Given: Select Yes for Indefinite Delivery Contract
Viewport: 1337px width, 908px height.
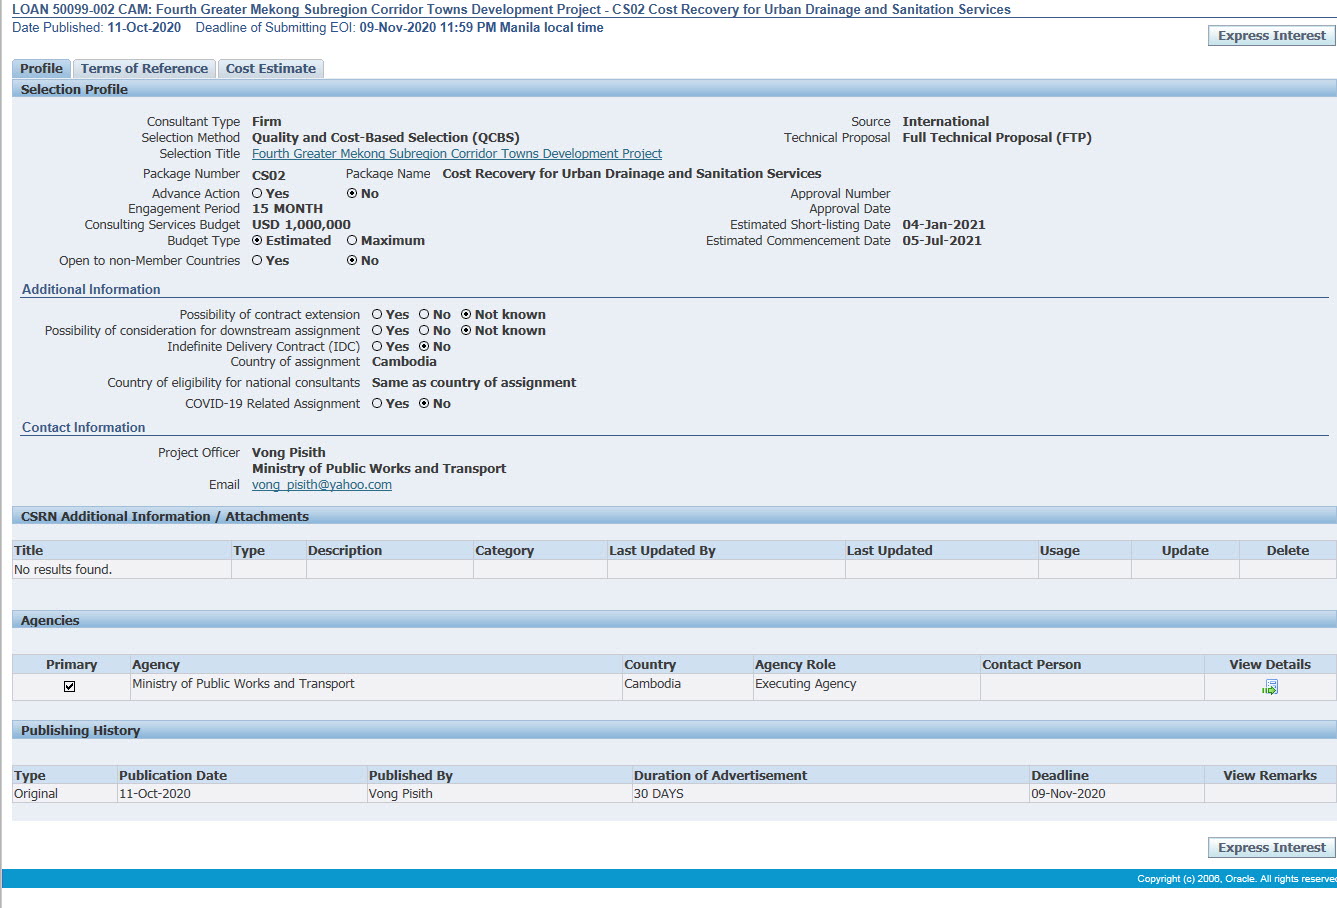Looking at the screenshot, I should click(377, 347).
